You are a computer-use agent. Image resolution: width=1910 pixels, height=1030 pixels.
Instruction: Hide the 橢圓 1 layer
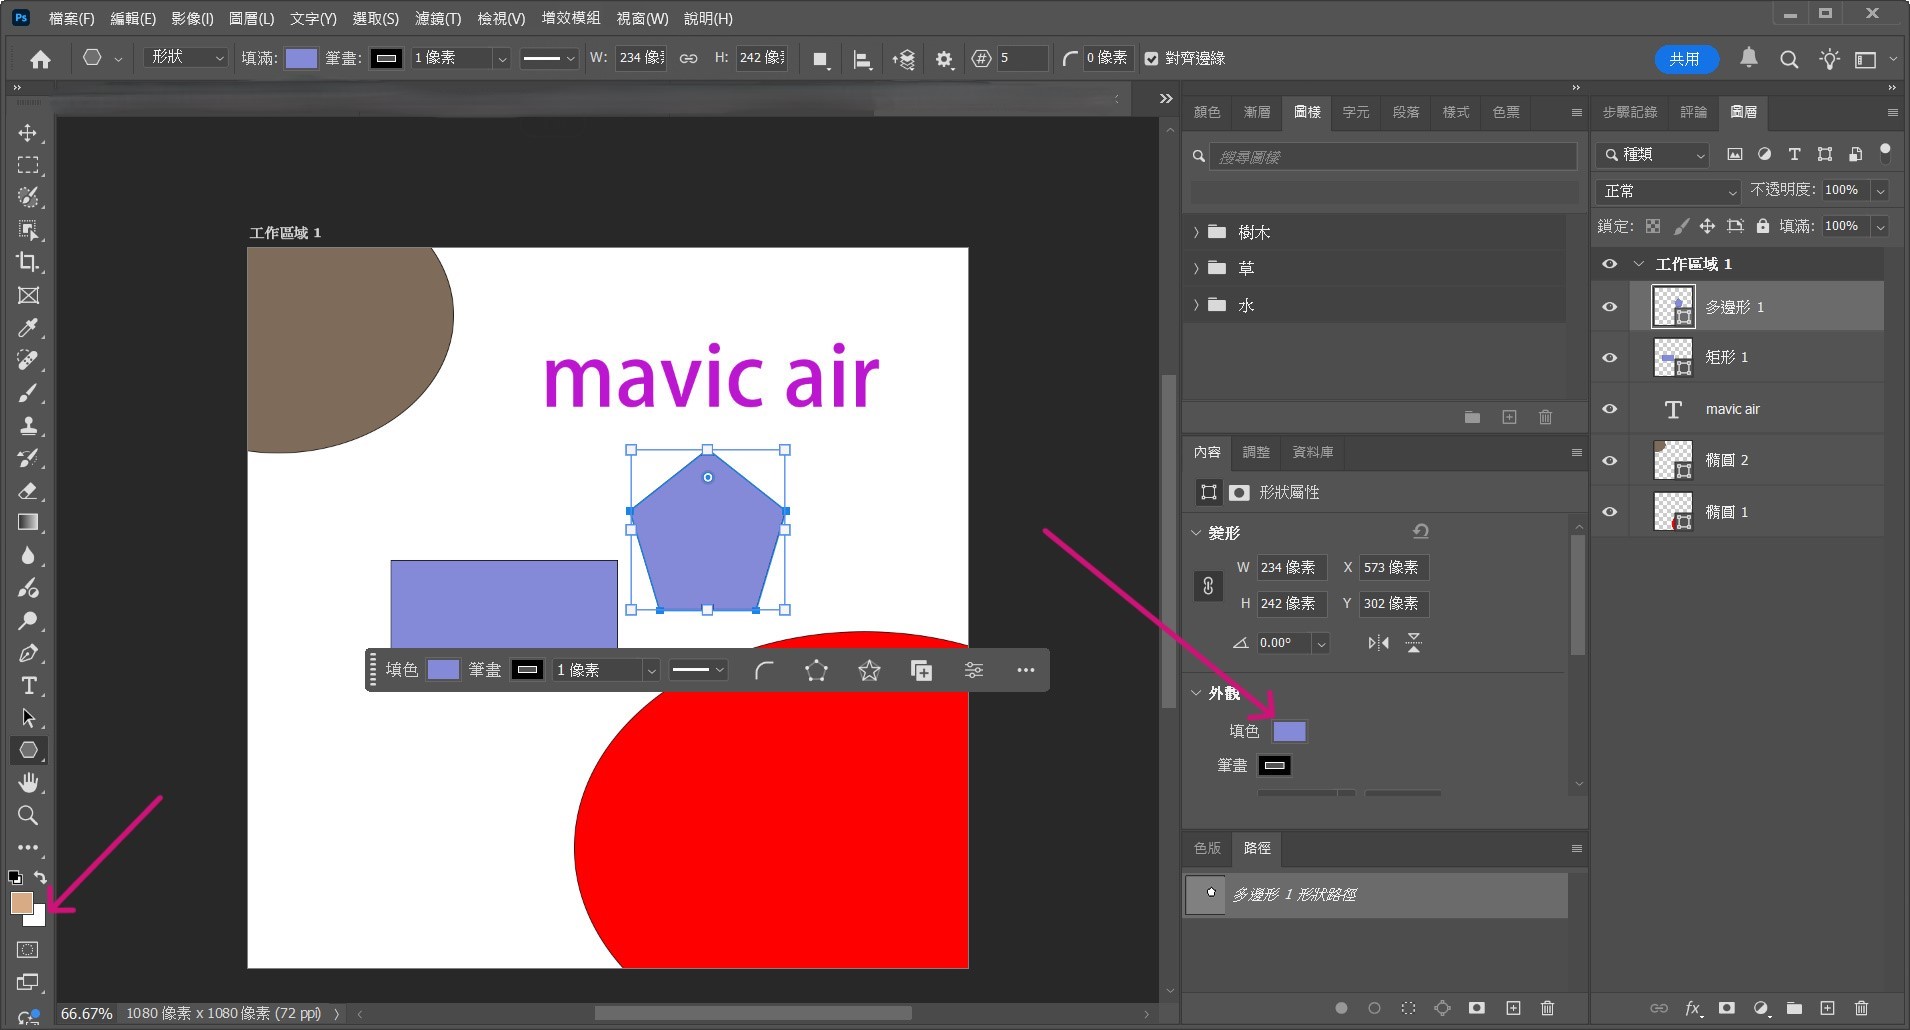pos(1609,512)
